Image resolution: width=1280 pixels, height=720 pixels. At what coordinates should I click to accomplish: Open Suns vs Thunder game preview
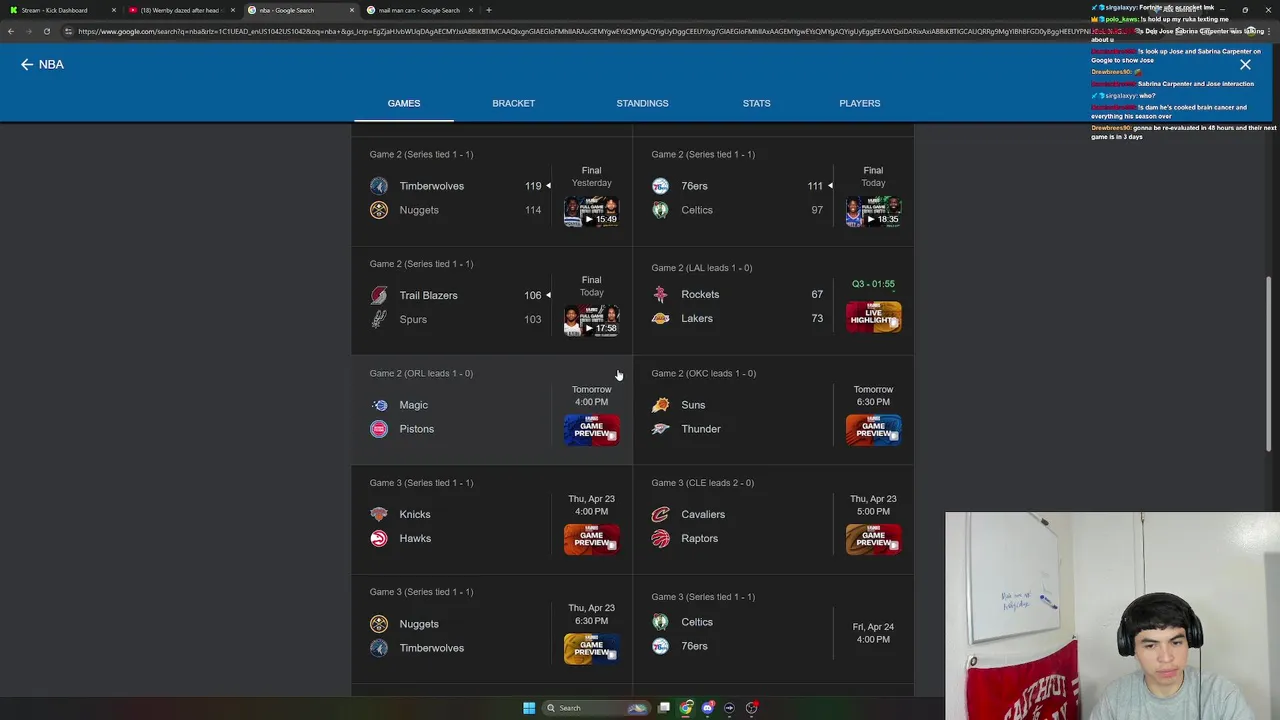coord(873,430)
